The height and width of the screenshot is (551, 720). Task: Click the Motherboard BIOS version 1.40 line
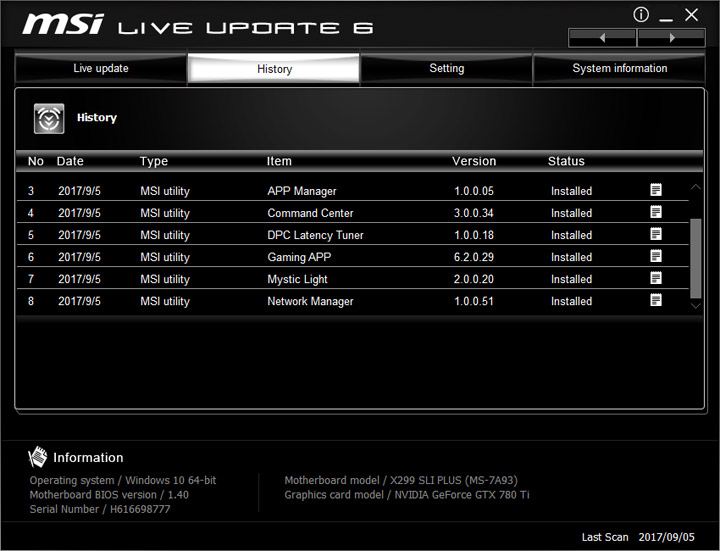coord(109,495)
